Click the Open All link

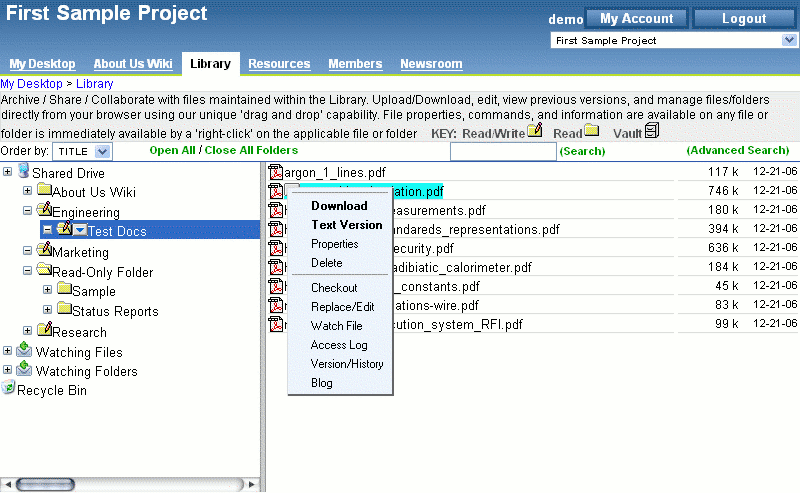click(x=172, y=151)
